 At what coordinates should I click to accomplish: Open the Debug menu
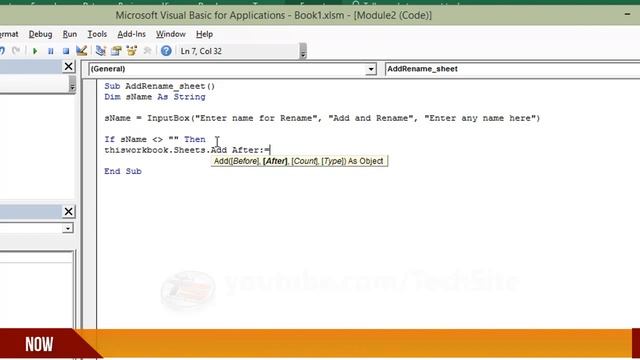pos(40,34)
